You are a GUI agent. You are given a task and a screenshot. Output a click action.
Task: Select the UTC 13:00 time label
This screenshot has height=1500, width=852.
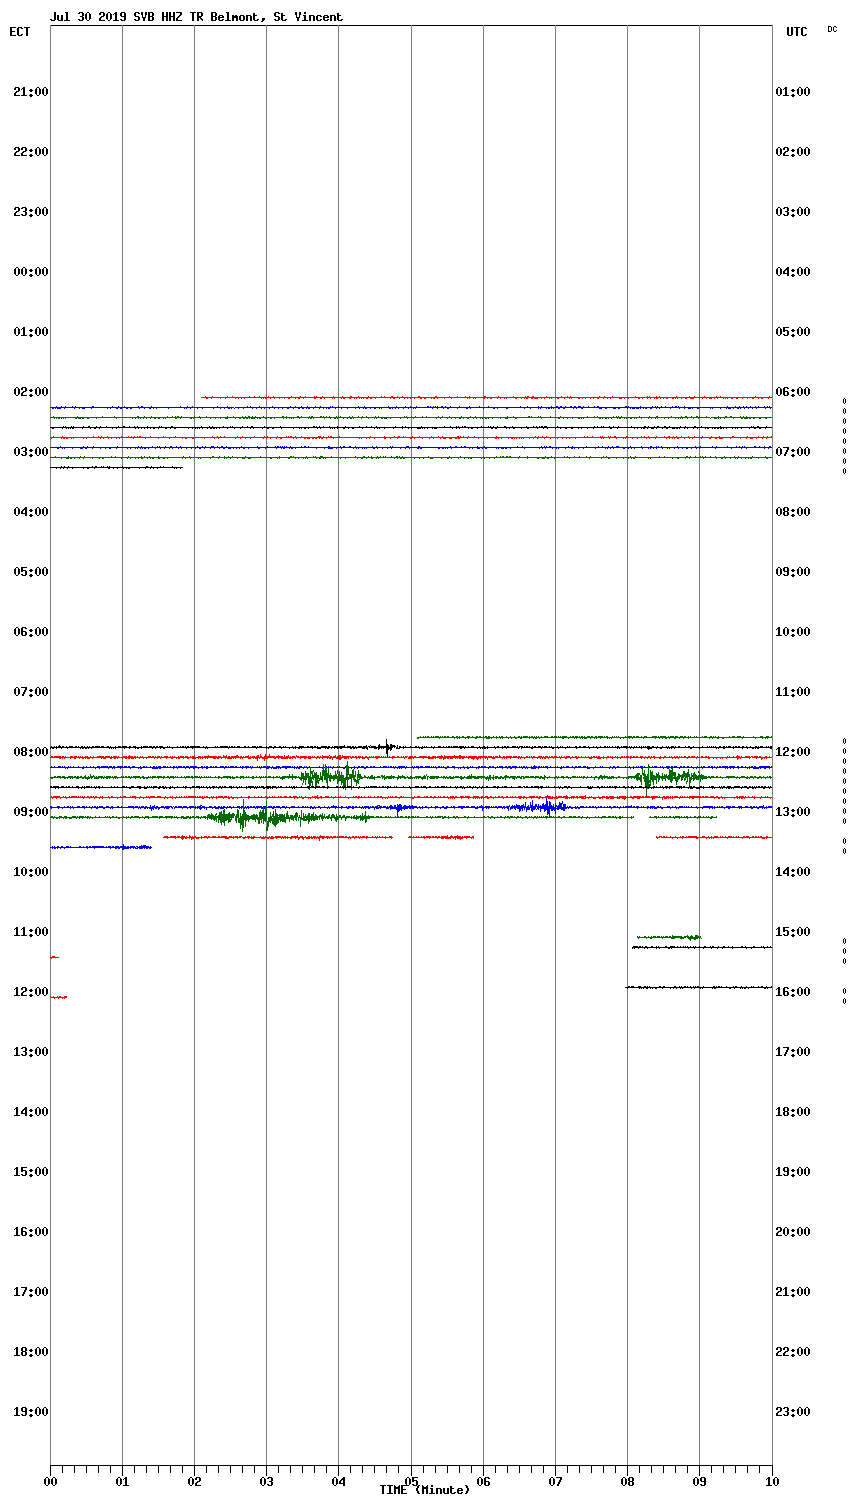point(793,812)
